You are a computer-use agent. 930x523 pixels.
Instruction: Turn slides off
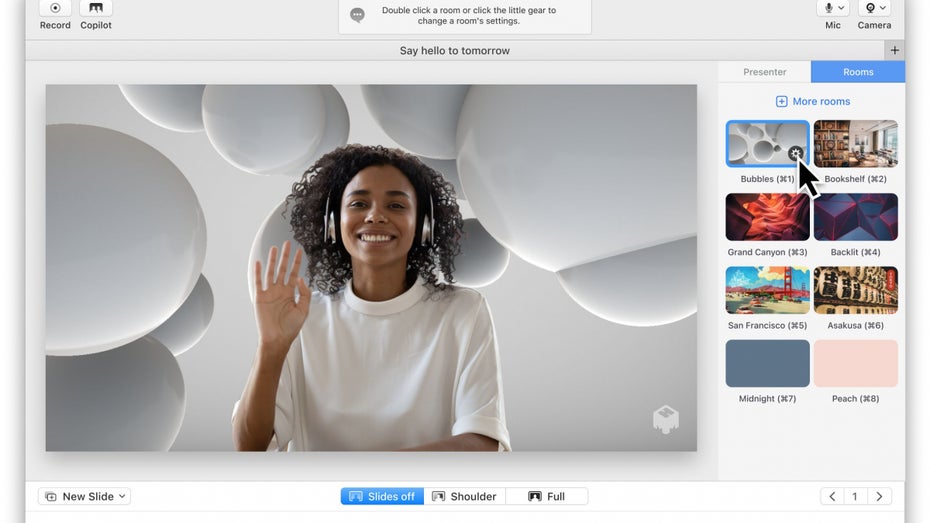coord(382,497)
